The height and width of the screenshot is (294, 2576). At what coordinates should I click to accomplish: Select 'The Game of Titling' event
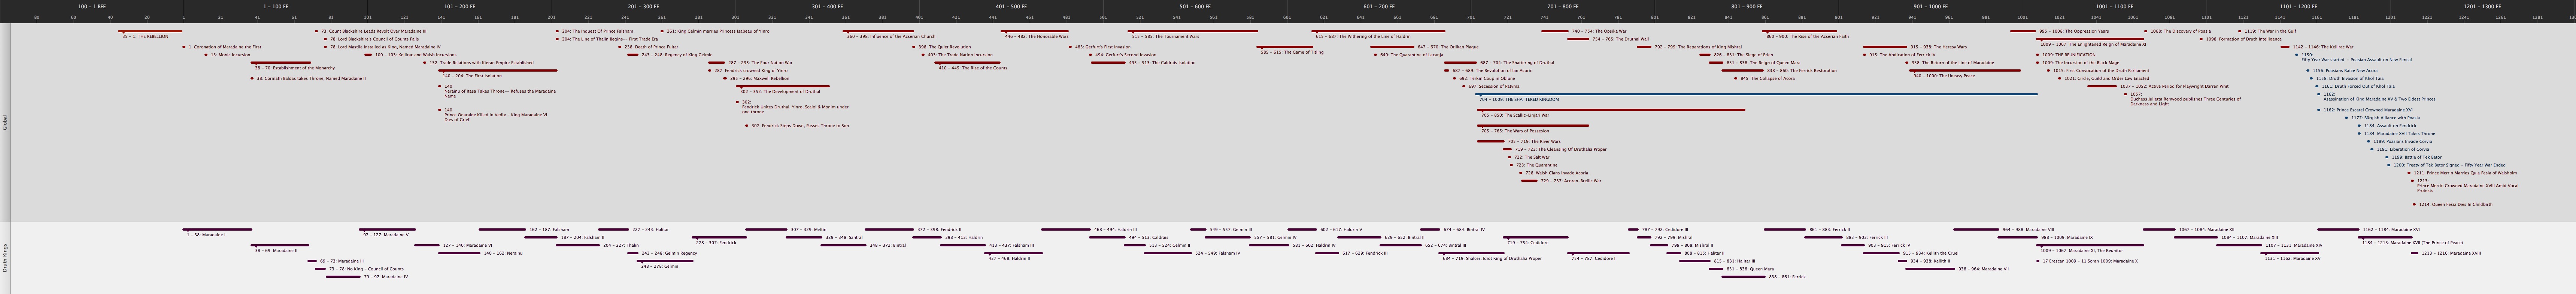click(1291, 52)
